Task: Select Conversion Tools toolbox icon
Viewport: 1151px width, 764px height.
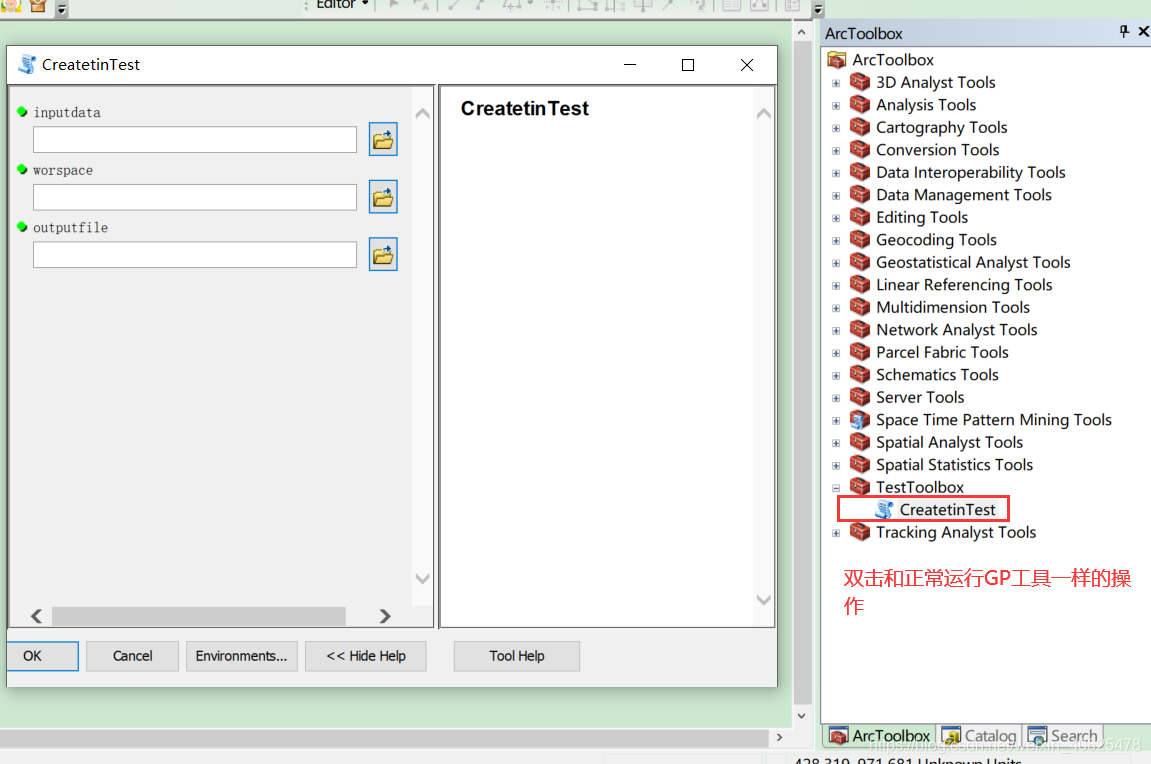Action: pos(860,149)
